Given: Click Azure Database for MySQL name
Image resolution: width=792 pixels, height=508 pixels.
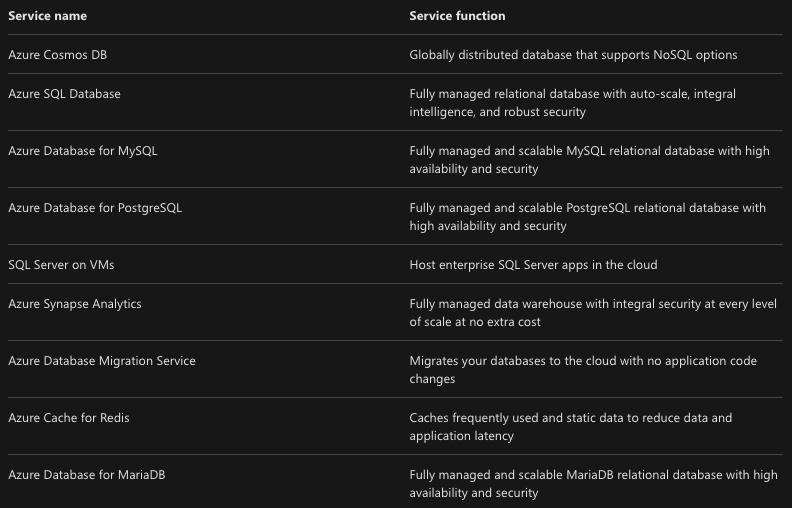Looking at the screenshot, I should click(83, 151).
